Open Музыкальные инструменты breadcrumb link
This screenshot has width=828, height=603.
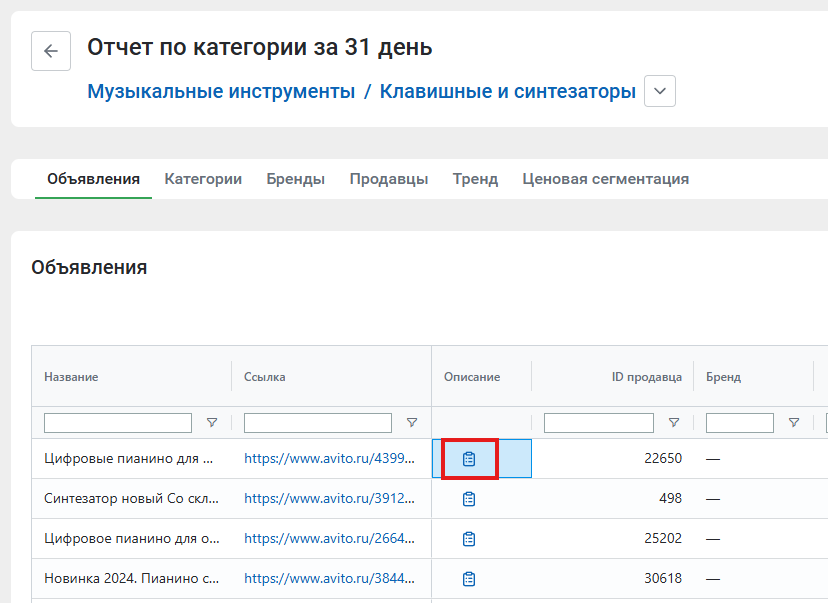[221, 91]
